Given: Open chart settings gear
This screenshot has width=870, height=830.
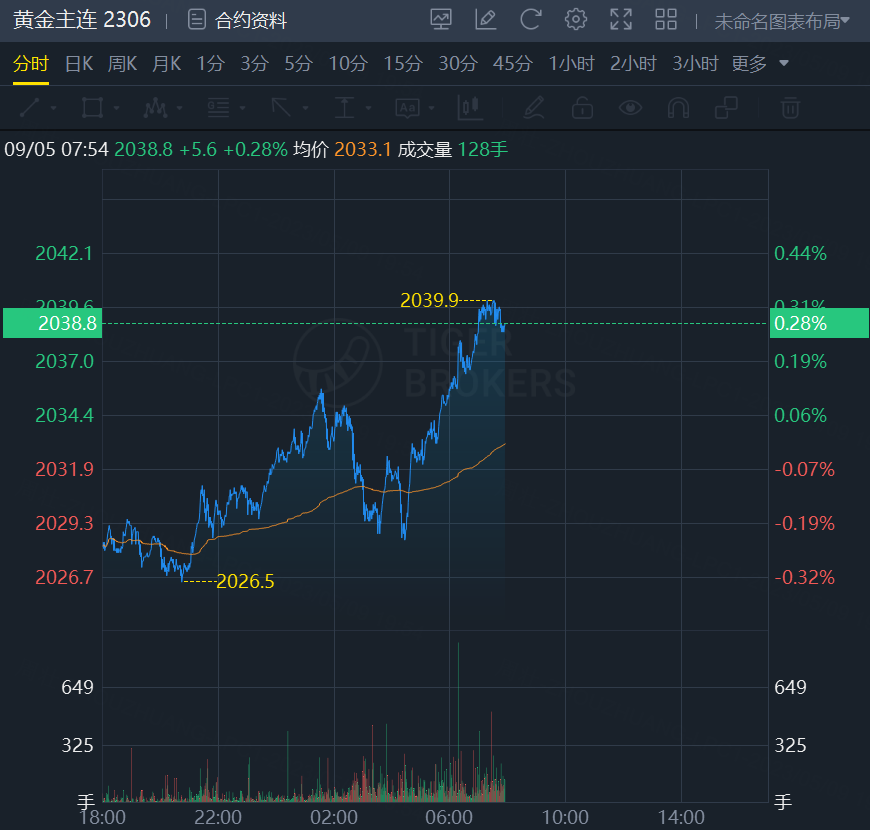Looking at the screenshot, I should [575, 19].
